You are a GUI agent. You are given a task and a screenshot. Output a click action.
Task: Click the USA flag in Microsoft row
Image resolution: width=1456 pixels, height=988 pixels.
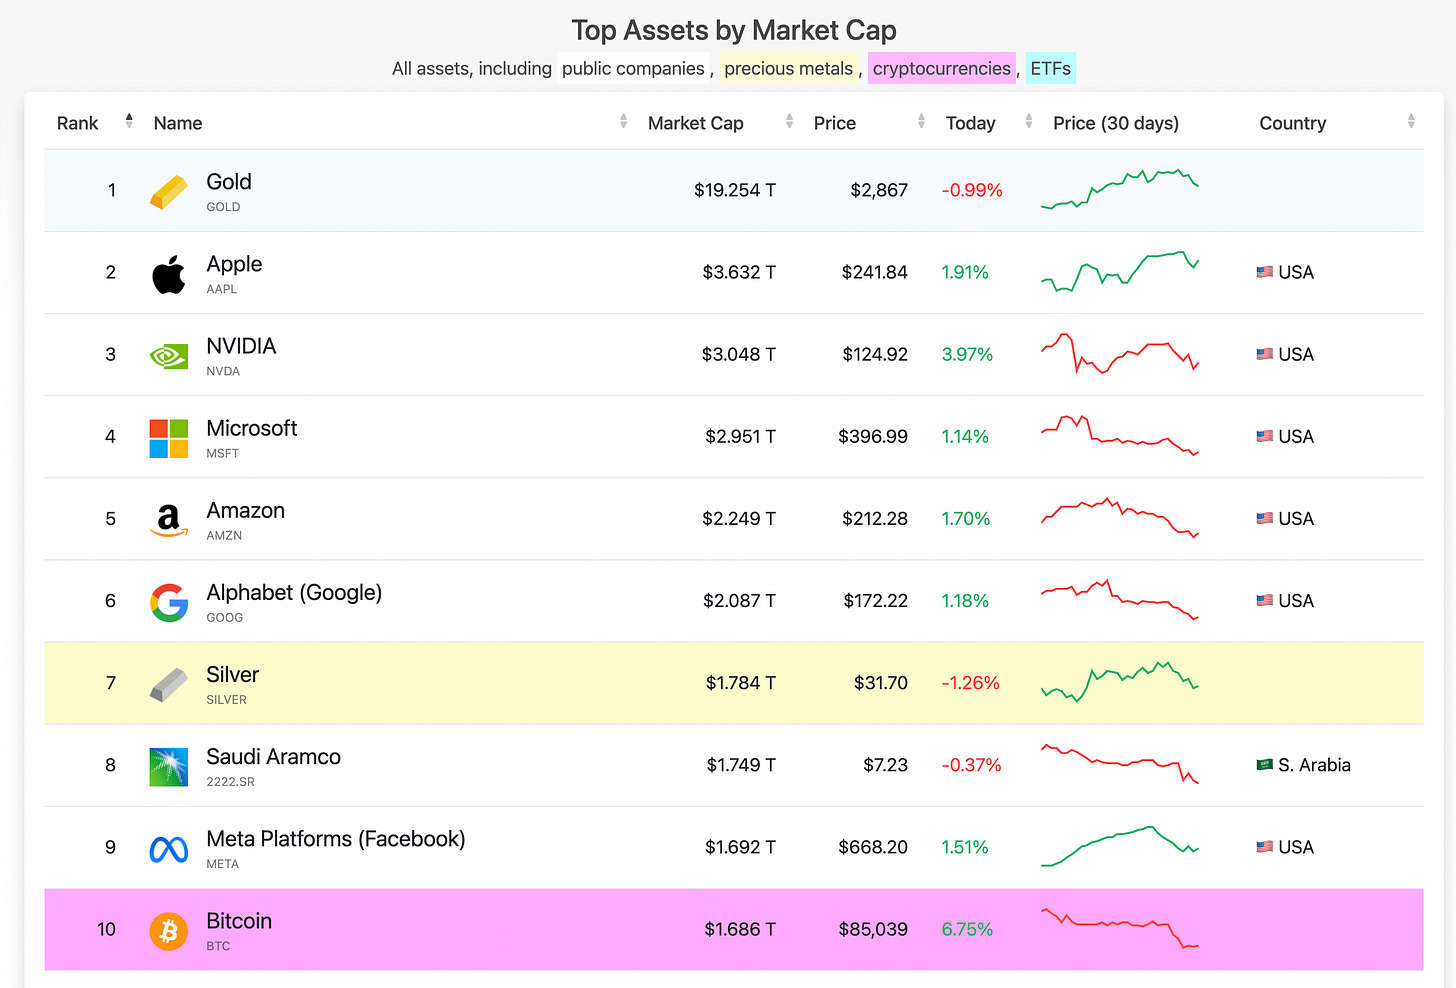click(1265, 436)
